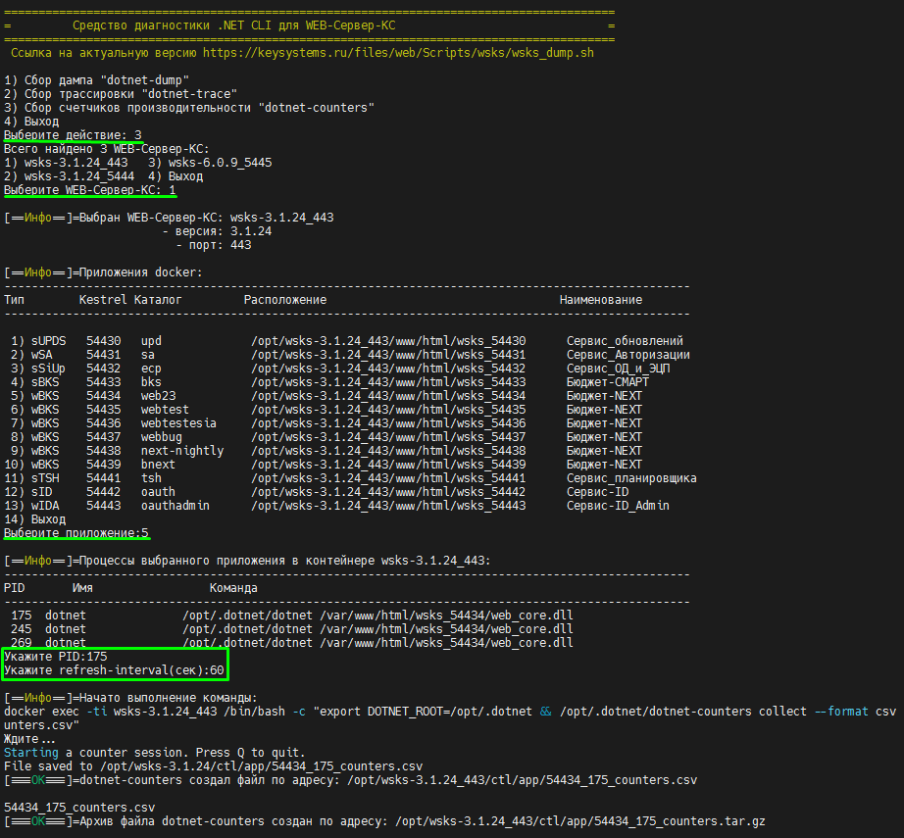Click info line 'Процессы выбранного приложения в контейнере'

pos(247,561)
